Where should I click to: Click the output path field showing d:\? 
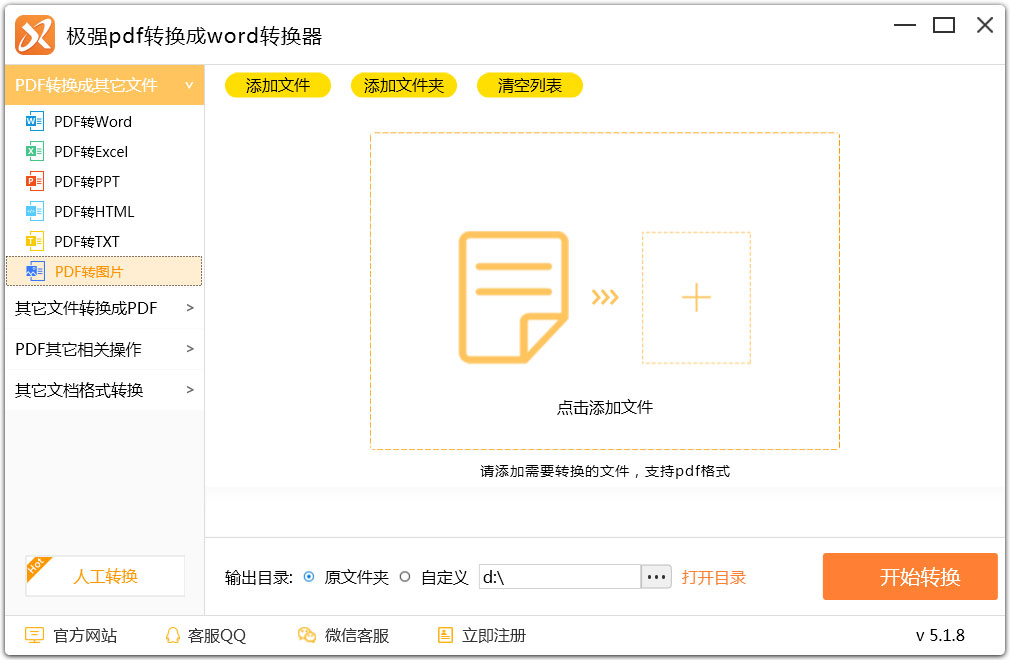(x=559, y=577)
